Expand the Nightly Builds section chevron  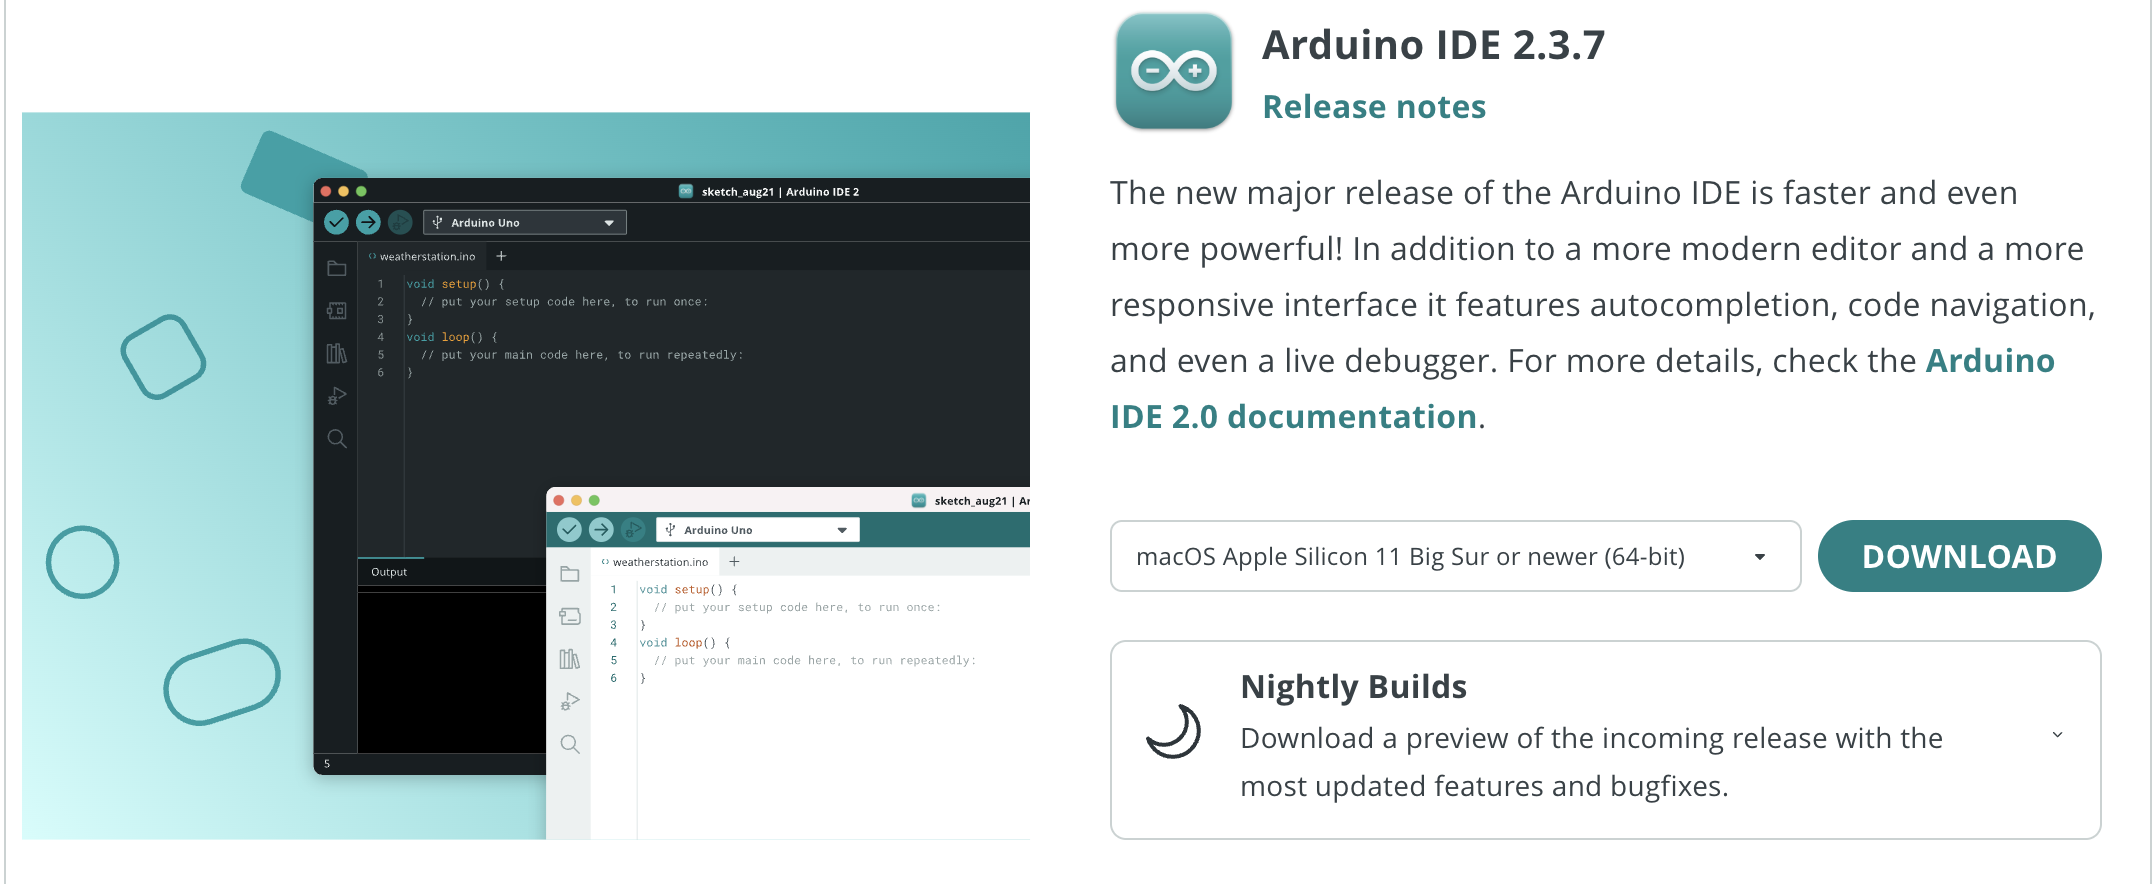click(x=2058, y=735)
